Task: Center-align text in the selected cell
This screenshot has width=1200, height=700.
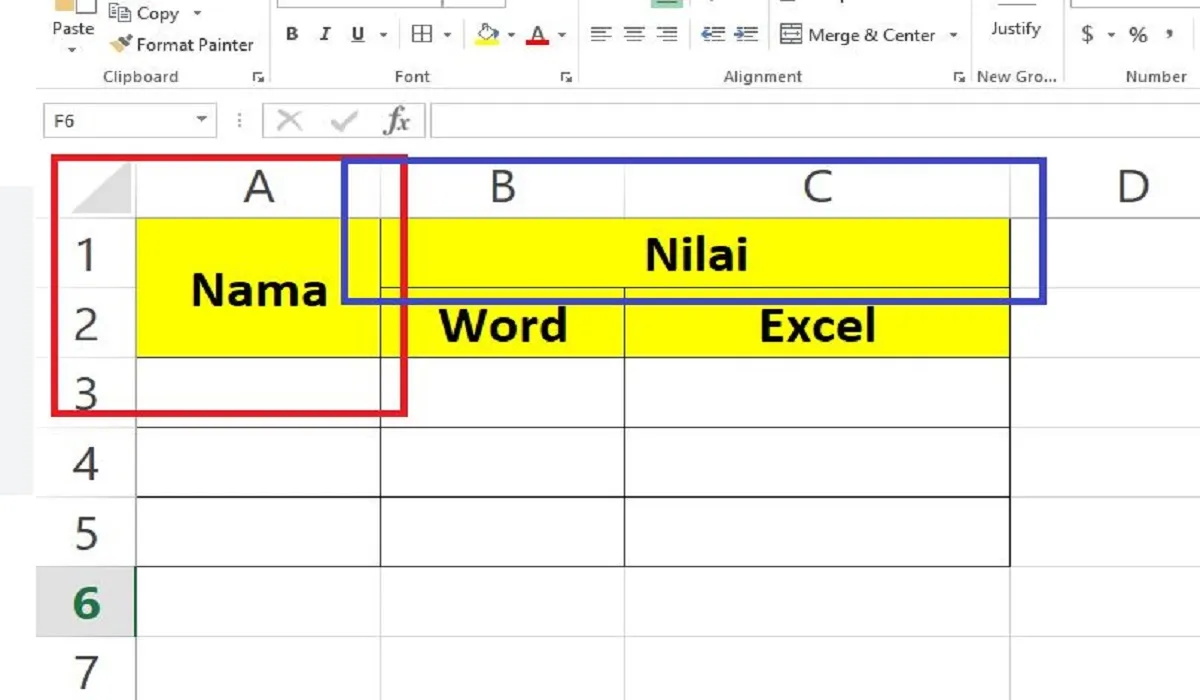Action: [x=633, y=33]
